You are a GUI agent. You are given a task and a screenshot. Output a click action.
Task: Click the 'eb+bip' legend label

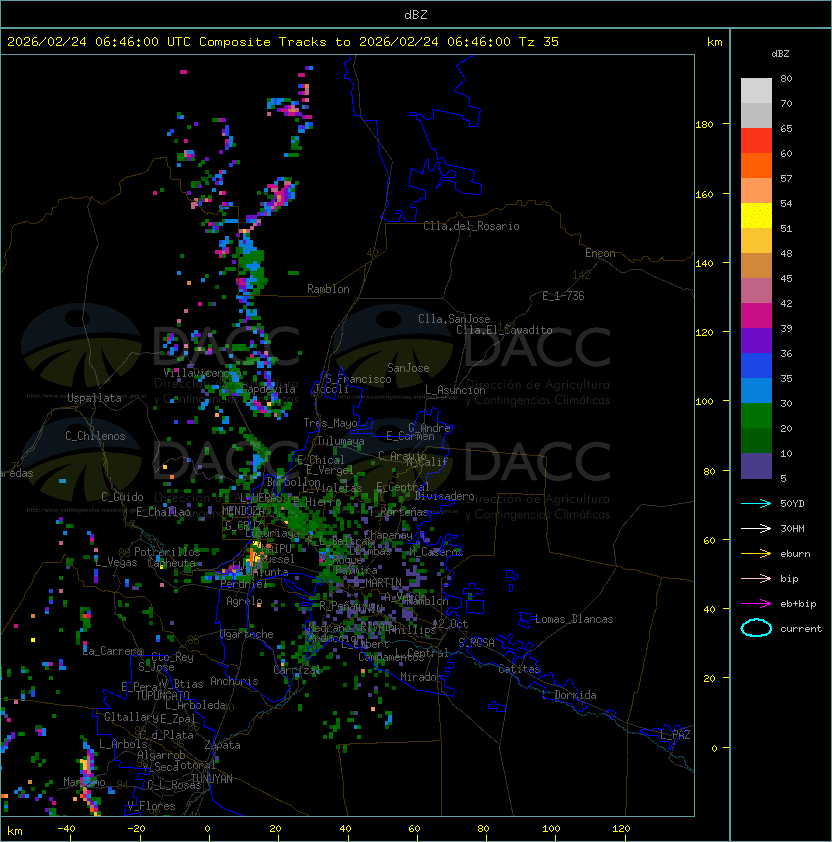pos(798,604)
